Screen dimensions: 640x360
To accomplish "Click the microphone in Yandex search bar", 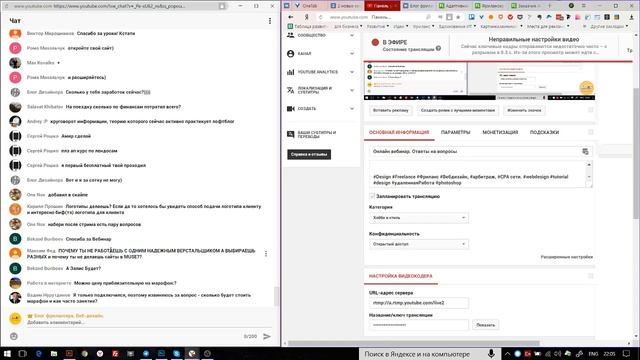I will pyautogui.click(x=491, y=353).
